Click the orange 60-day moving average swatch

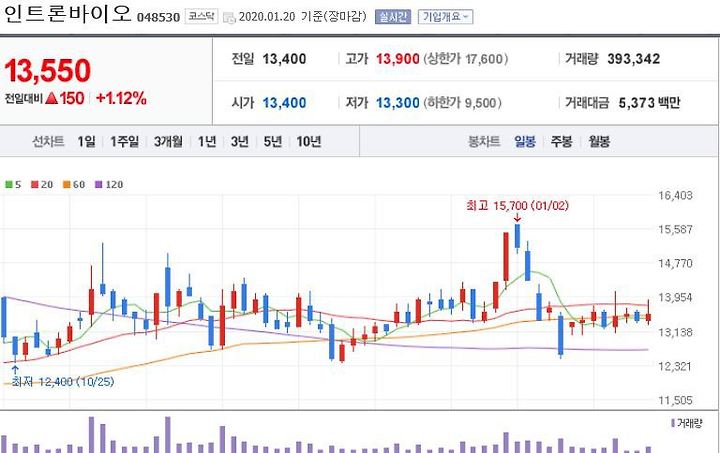[67, 185]
